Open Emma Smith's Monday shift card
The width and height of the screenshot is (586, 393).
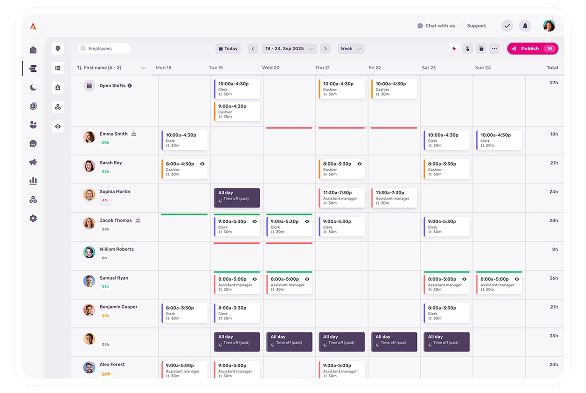(184, 140)
